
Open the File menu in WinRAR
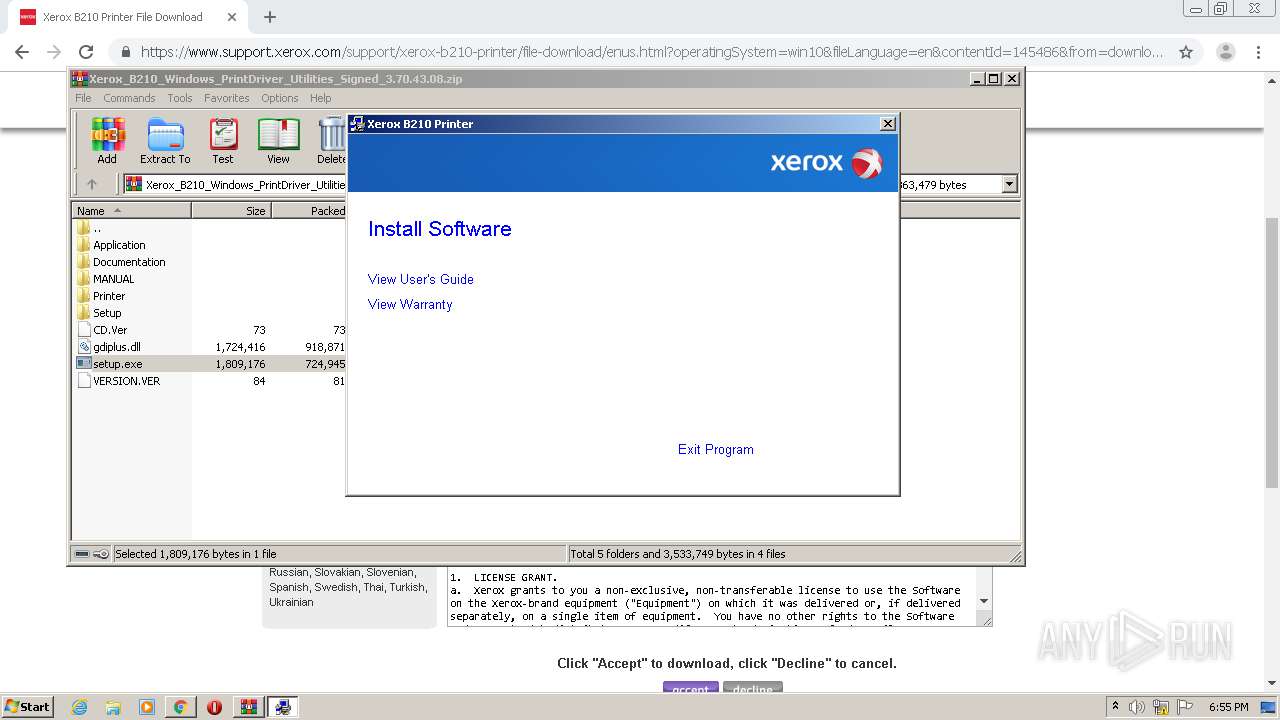[x=83, y=98]
